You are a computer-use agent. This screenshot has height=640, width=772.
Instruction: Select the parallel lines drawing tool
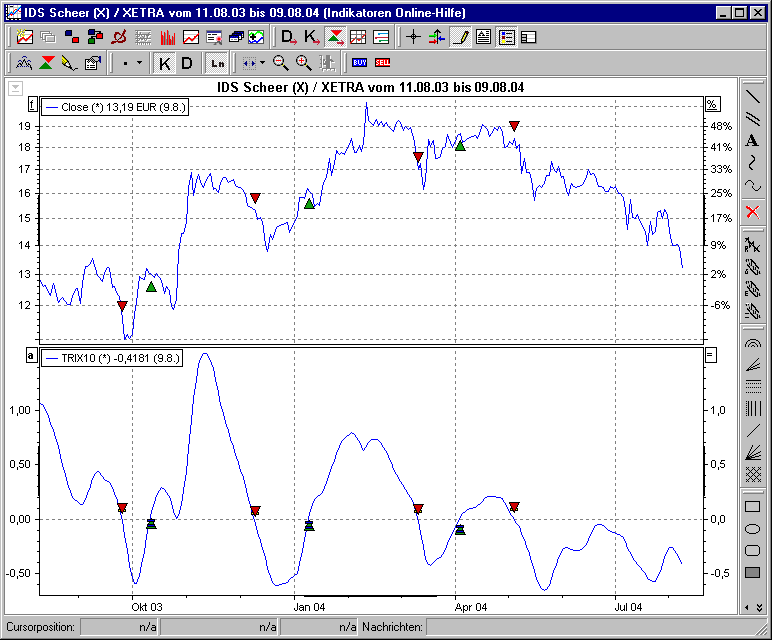tap(752, 119)
